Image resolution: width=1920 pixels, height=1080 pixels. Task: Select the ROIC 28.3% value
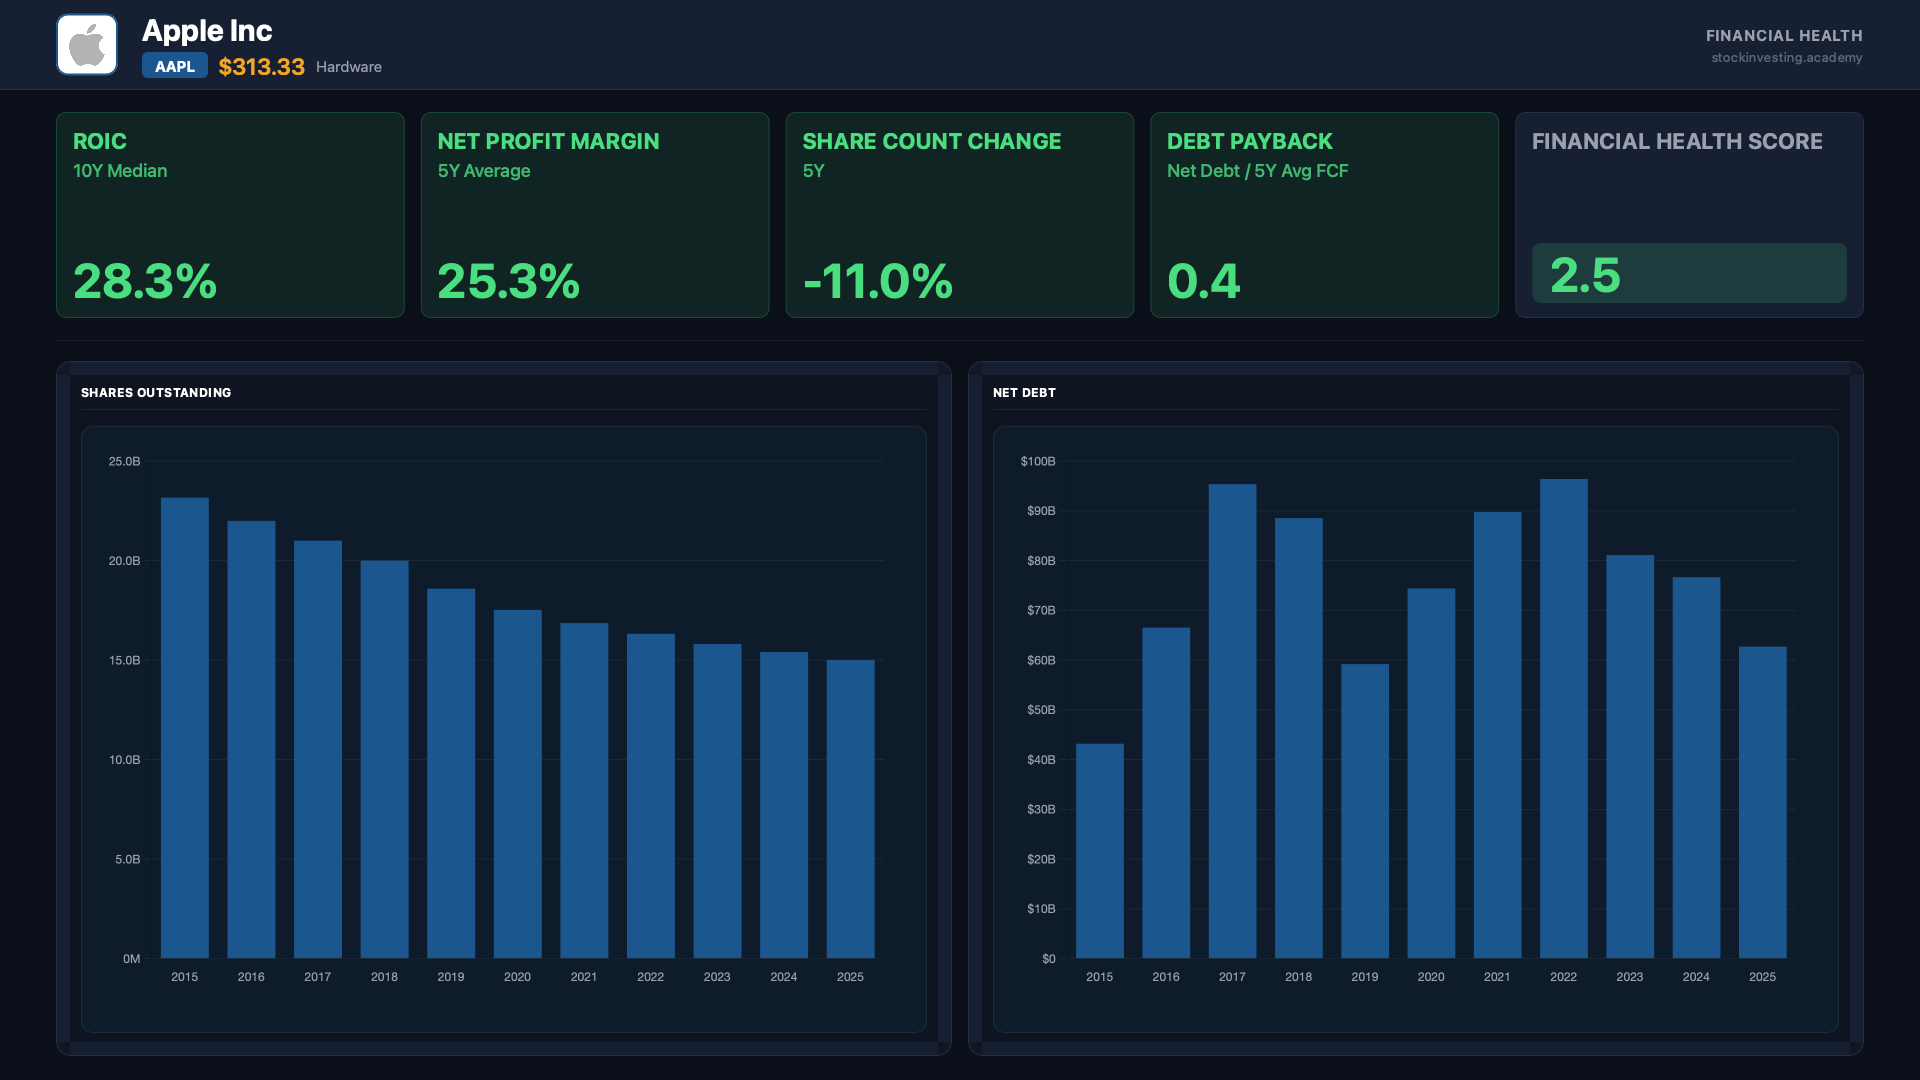(x=145, y=281)
